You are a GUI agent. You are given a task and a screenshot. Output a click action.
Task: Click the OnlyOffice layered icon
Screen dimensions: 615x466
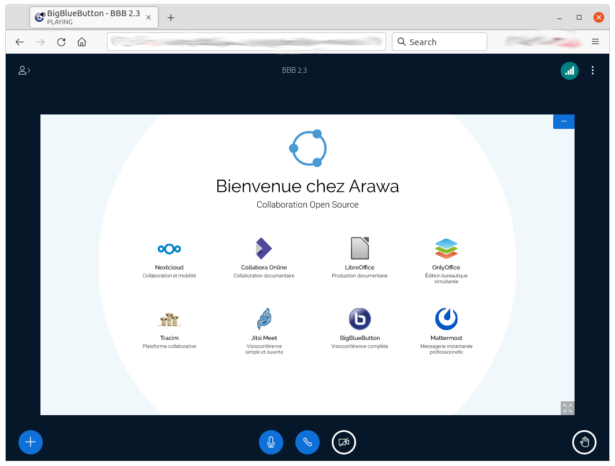(x=446, y=249)
